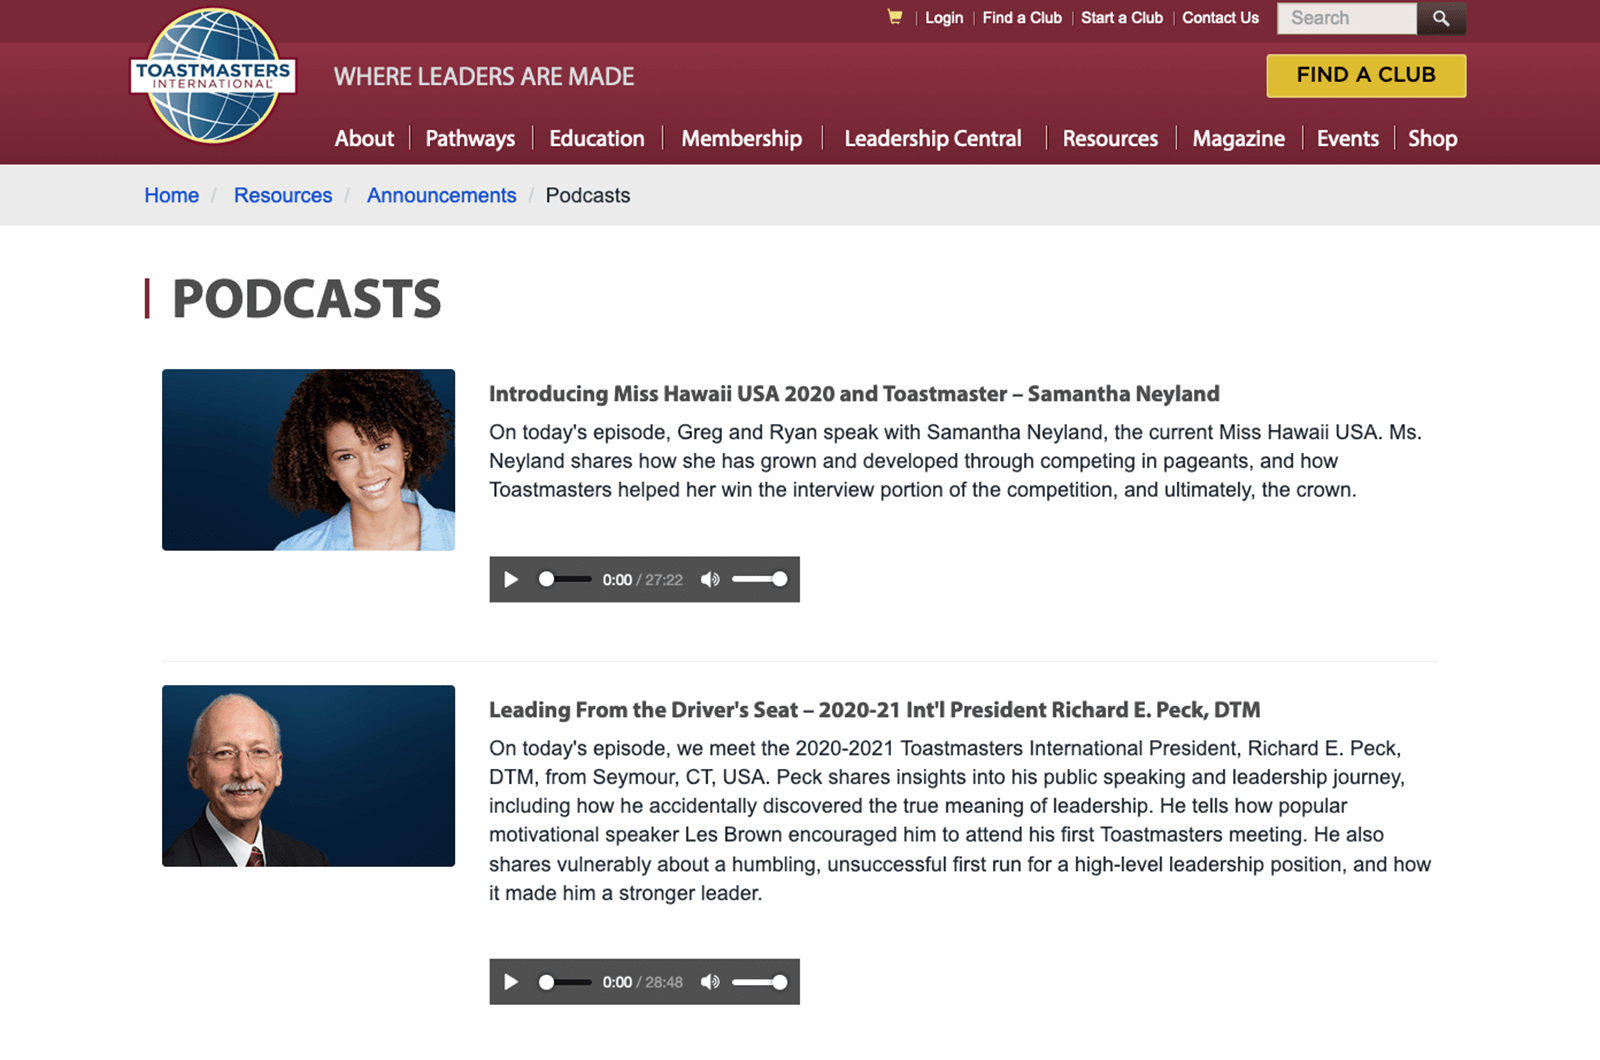The width and height of the screenshot is (1600, 1060).
Task: Mute the Samantha Neyland episode audio
Action: point(710,580)
